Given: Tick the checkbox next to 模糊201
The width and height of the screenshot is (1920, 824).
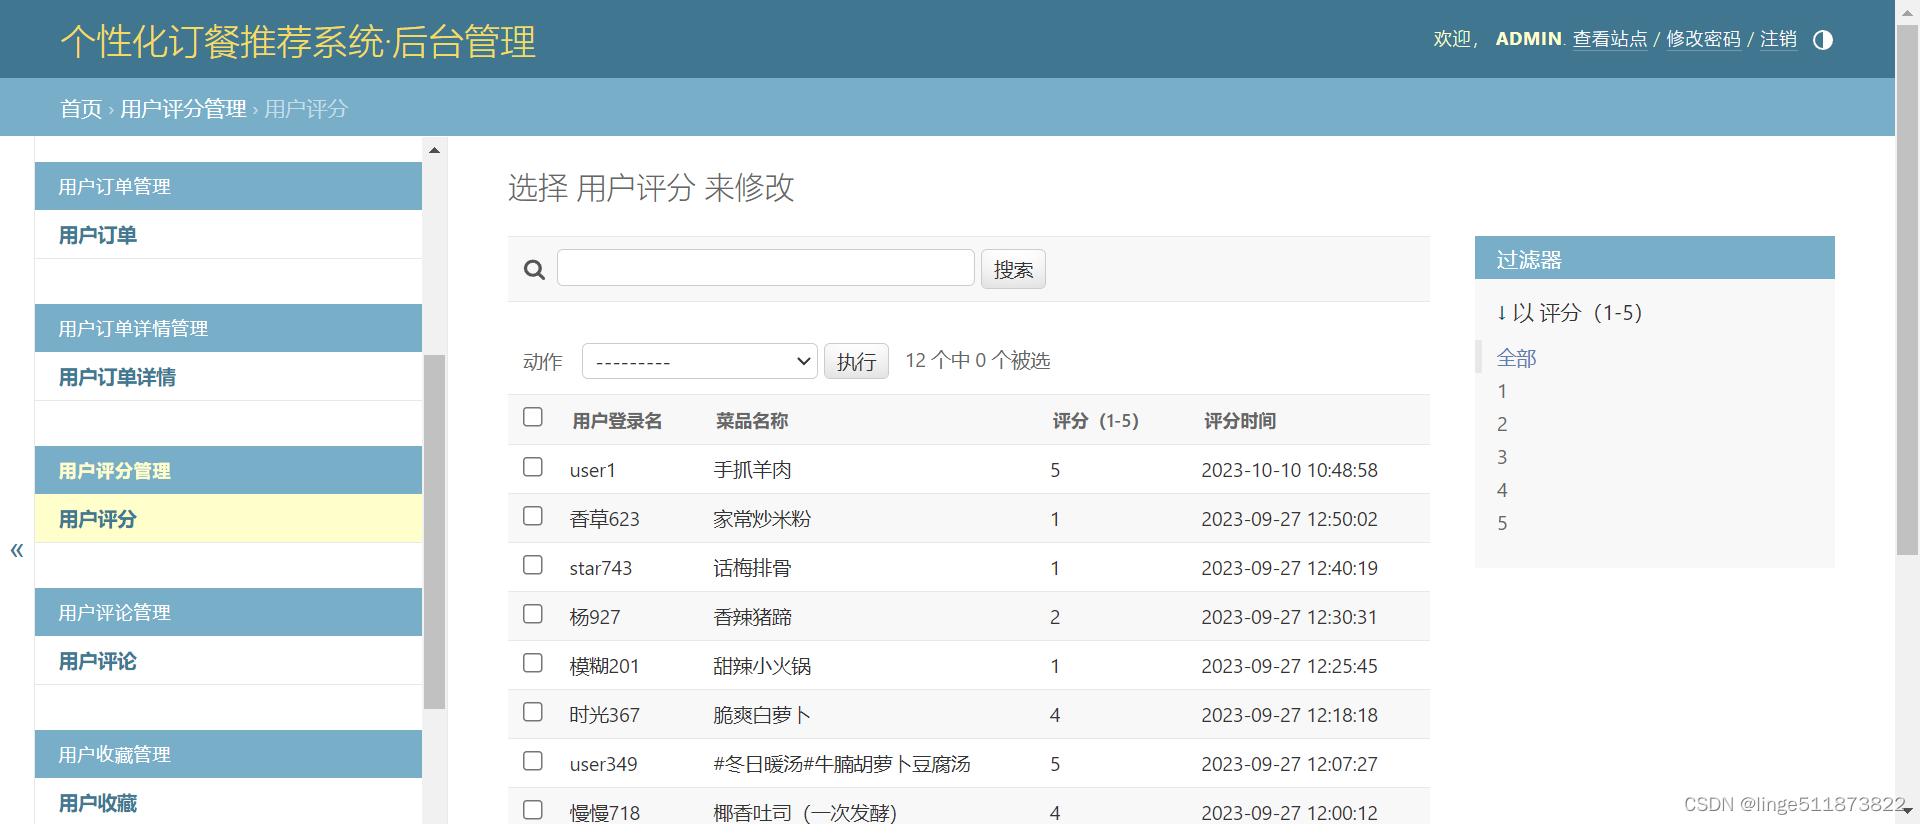Looking at the screenshot, I should pyautogui.click(x=533, y=663).
